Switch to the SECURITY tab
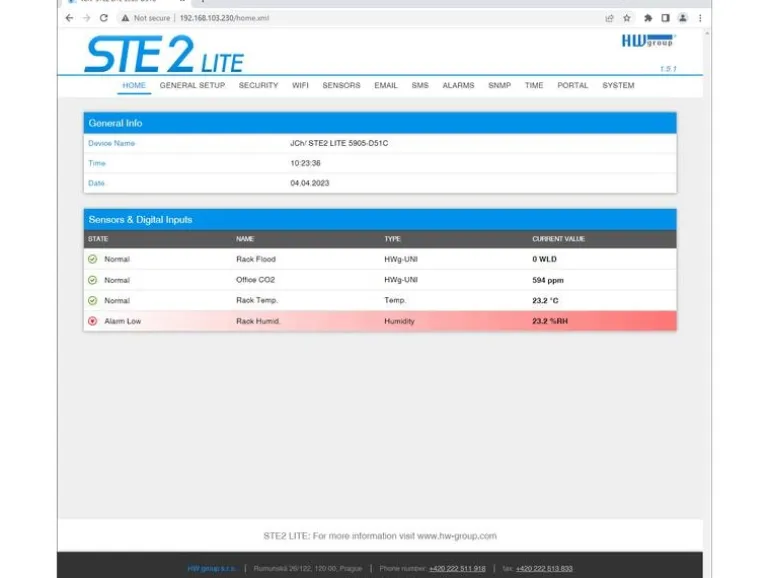The height and width of the screenshot is (578, 770). click(258, 85)
